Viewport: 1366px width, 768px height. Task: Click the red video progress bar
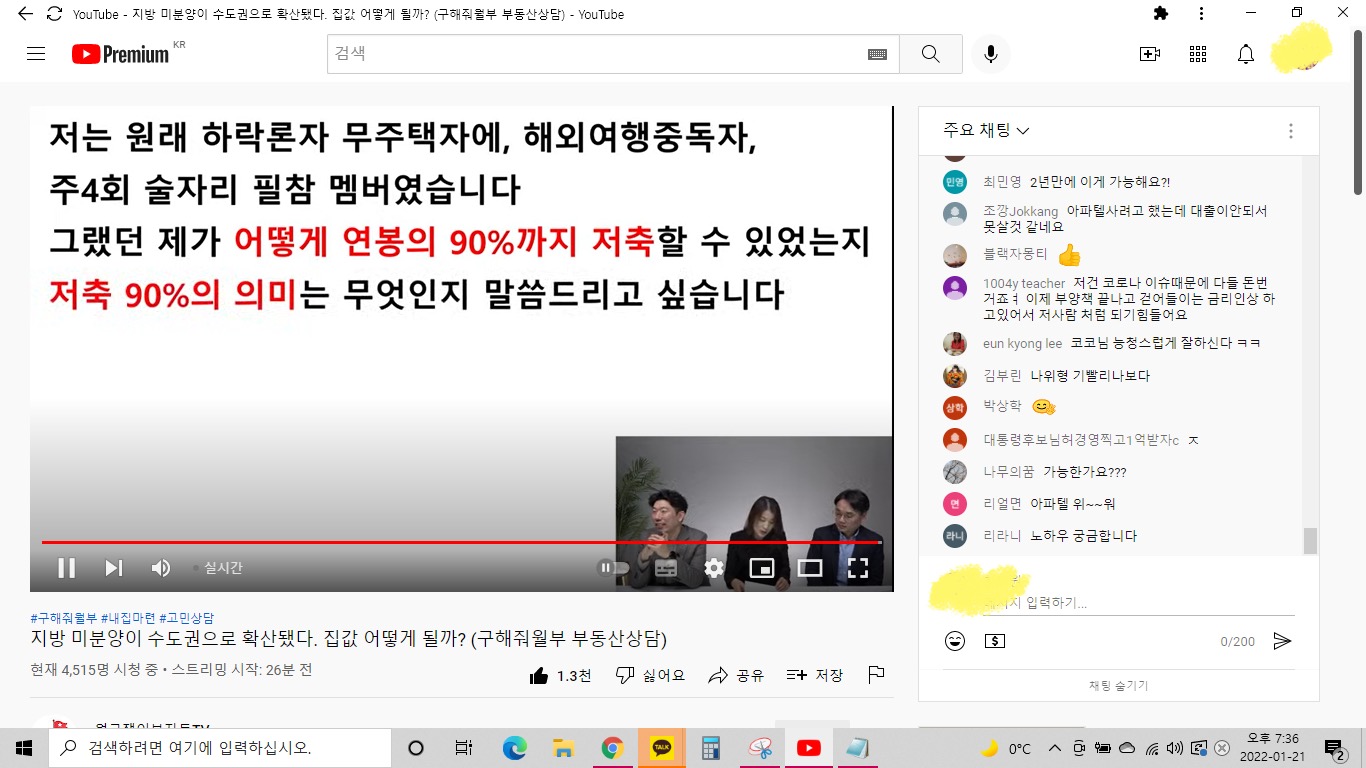pos(461,542)
